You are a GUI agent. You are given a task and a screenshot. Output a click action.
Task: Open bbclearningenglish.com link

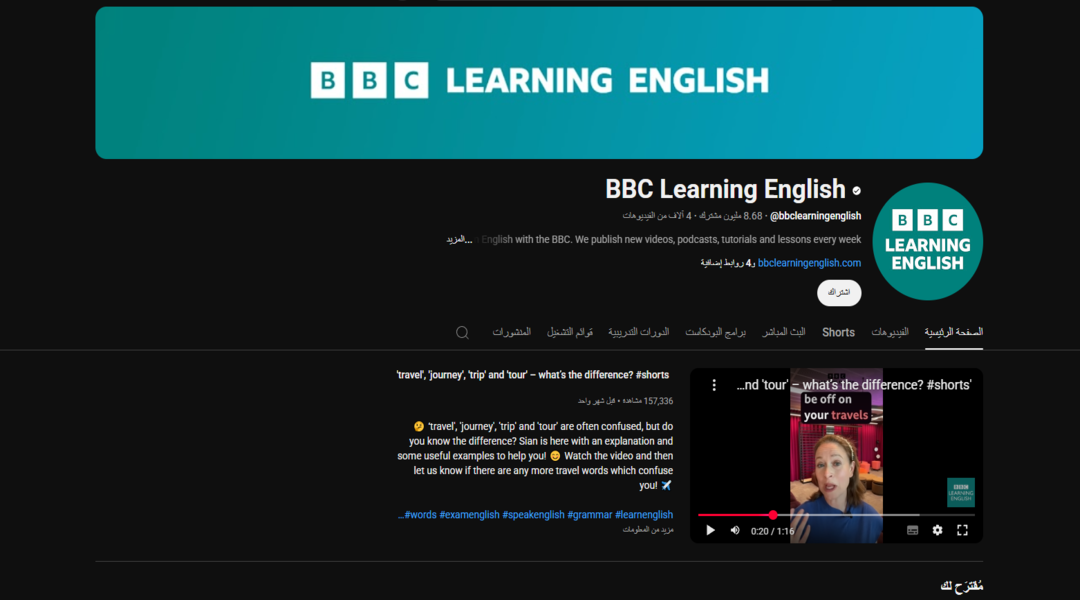point(809,263)
